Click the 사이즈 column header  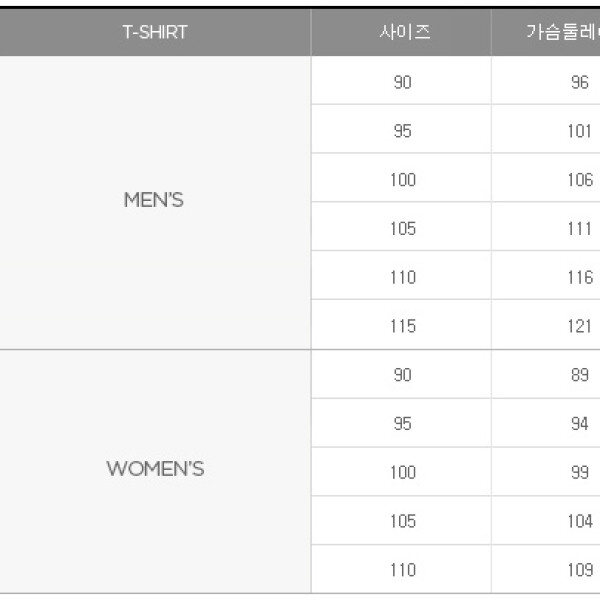pyautogui.click(x=401, y=32)
